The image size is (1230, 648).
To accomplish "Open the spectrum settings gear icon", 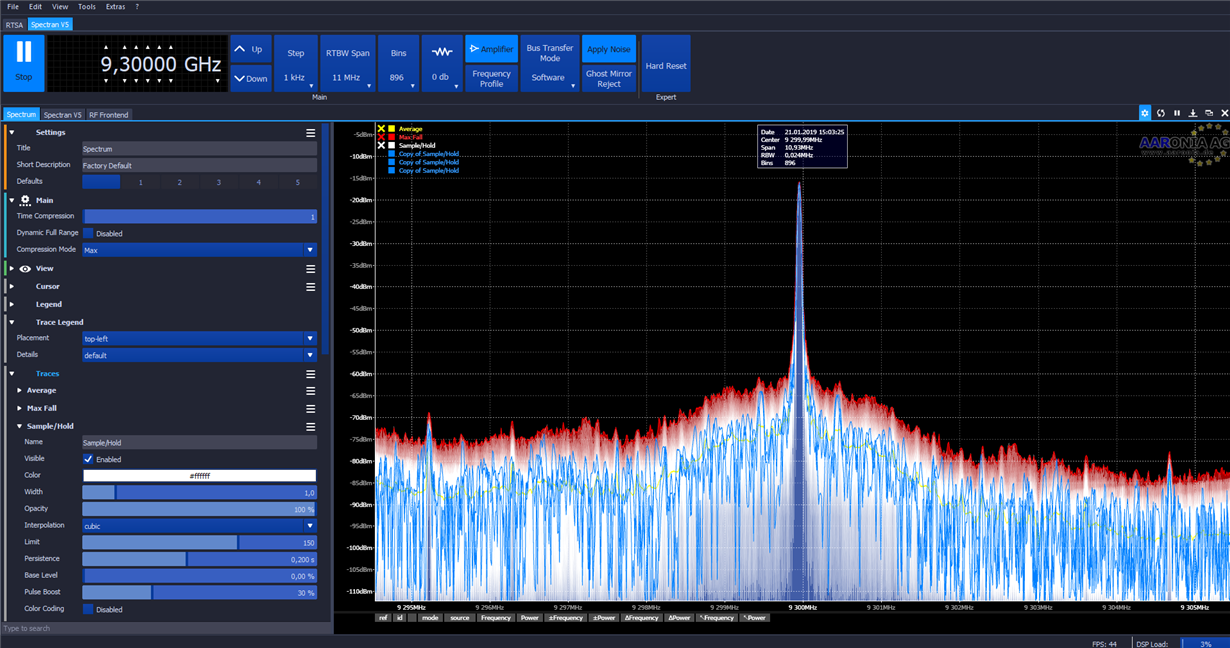I will [1145, 113].
